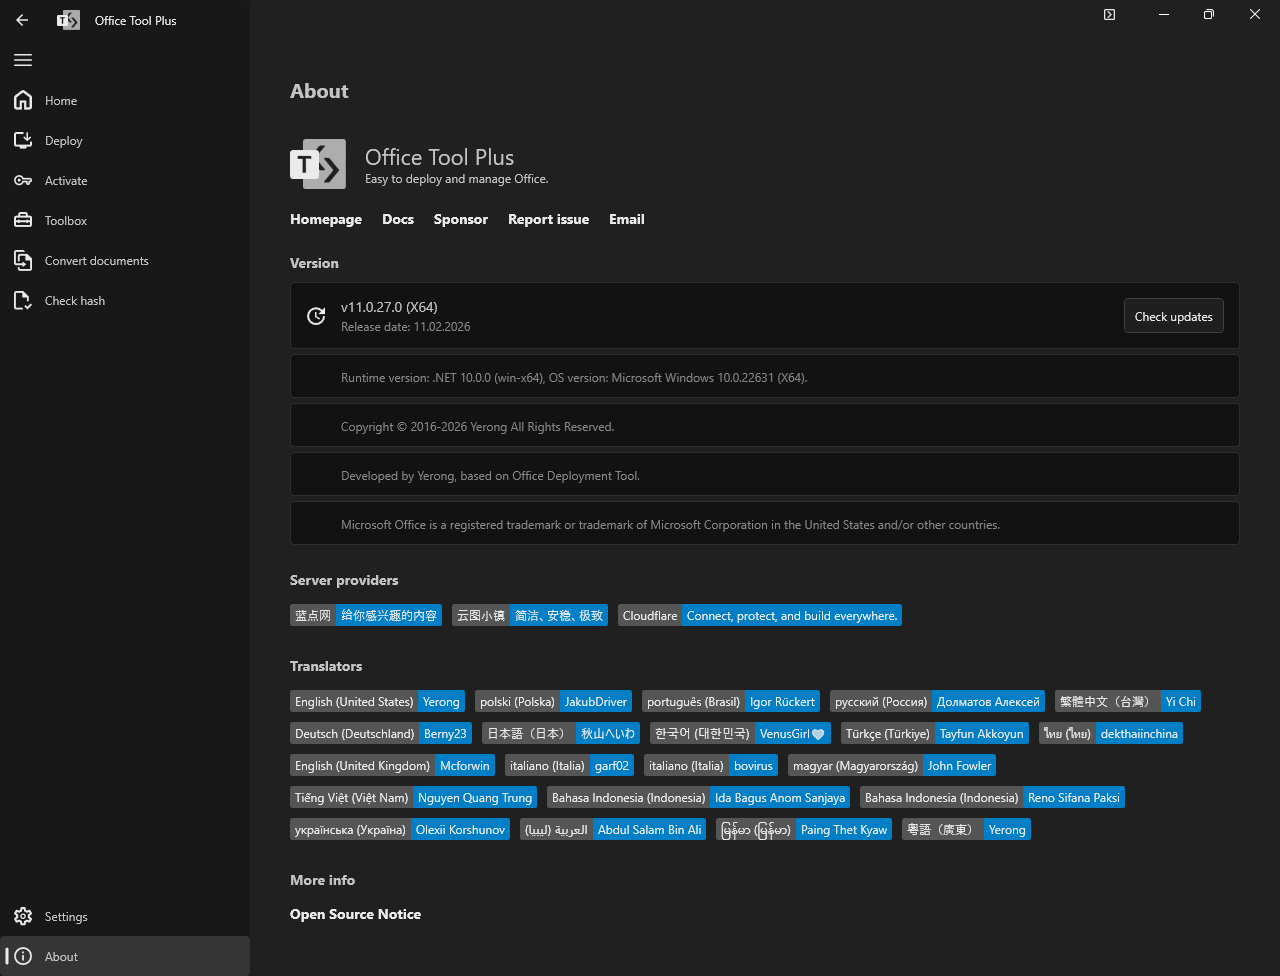The height and width of the screenshot is (976, 1280).
Task: Click the 蓝点网 server provider badge
Action: tap(366, 615)
